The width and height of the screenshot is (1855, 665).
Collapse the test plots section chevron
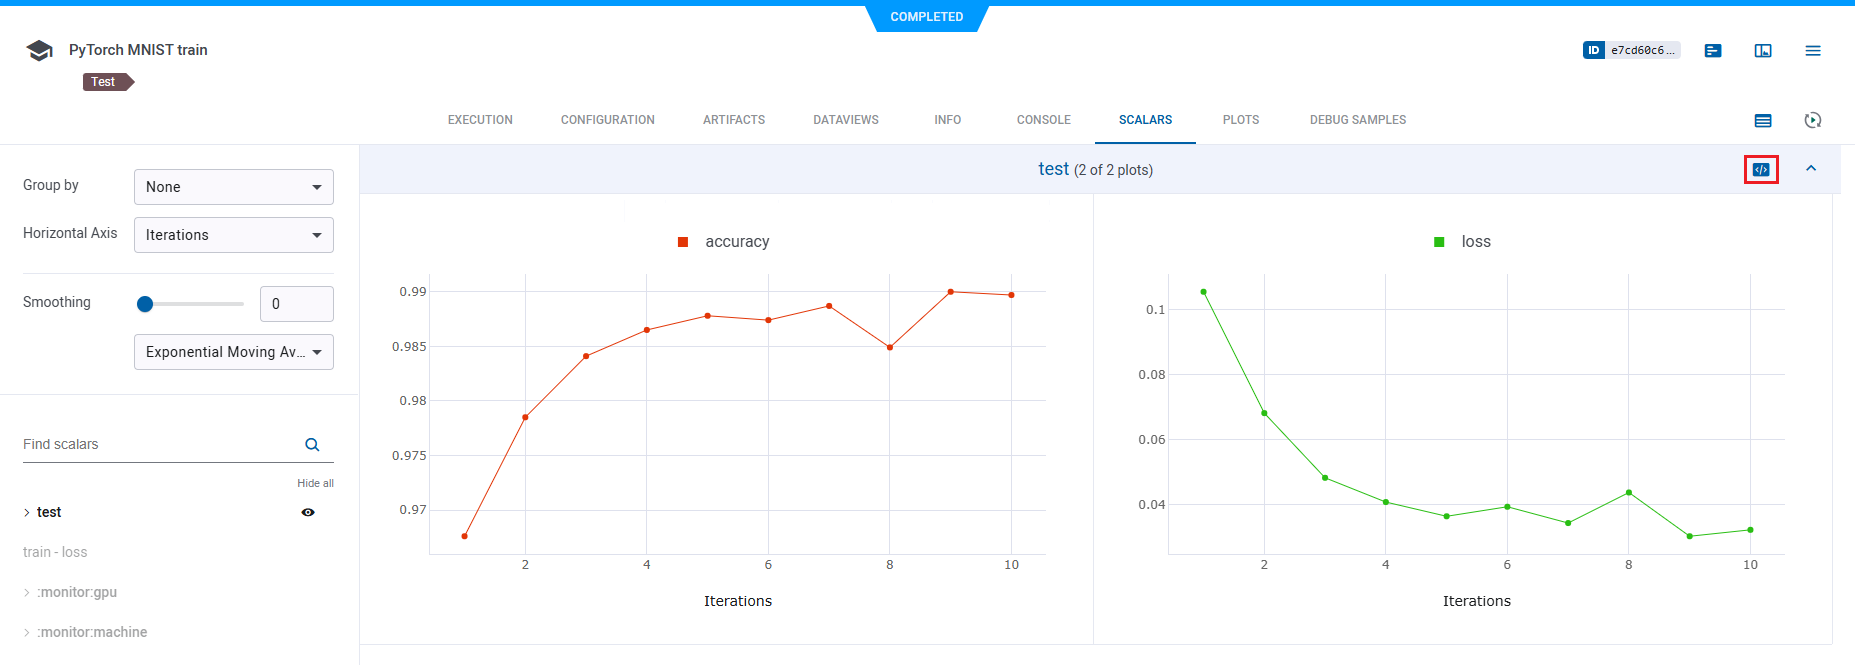click(x=1811, y=169)
